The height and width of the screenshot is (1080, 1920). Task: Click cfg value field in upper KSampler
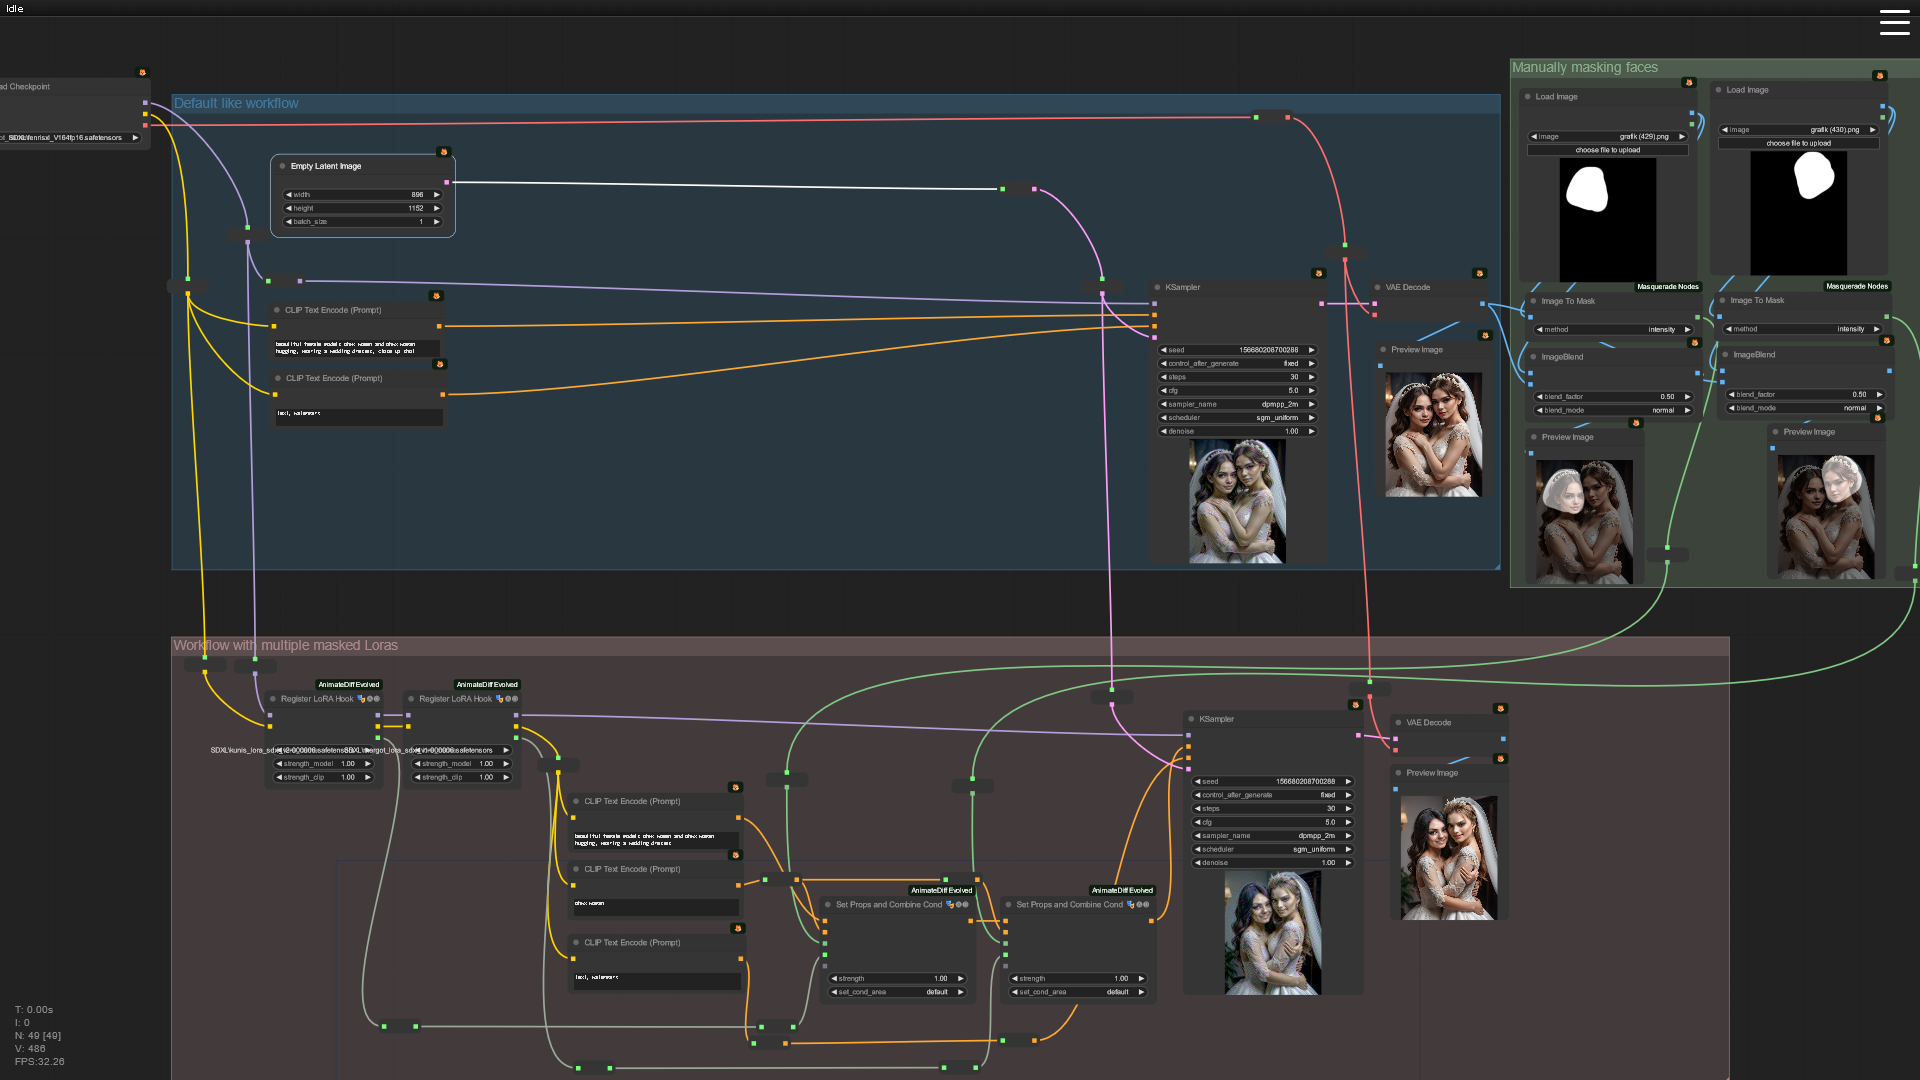(1238, 391)
